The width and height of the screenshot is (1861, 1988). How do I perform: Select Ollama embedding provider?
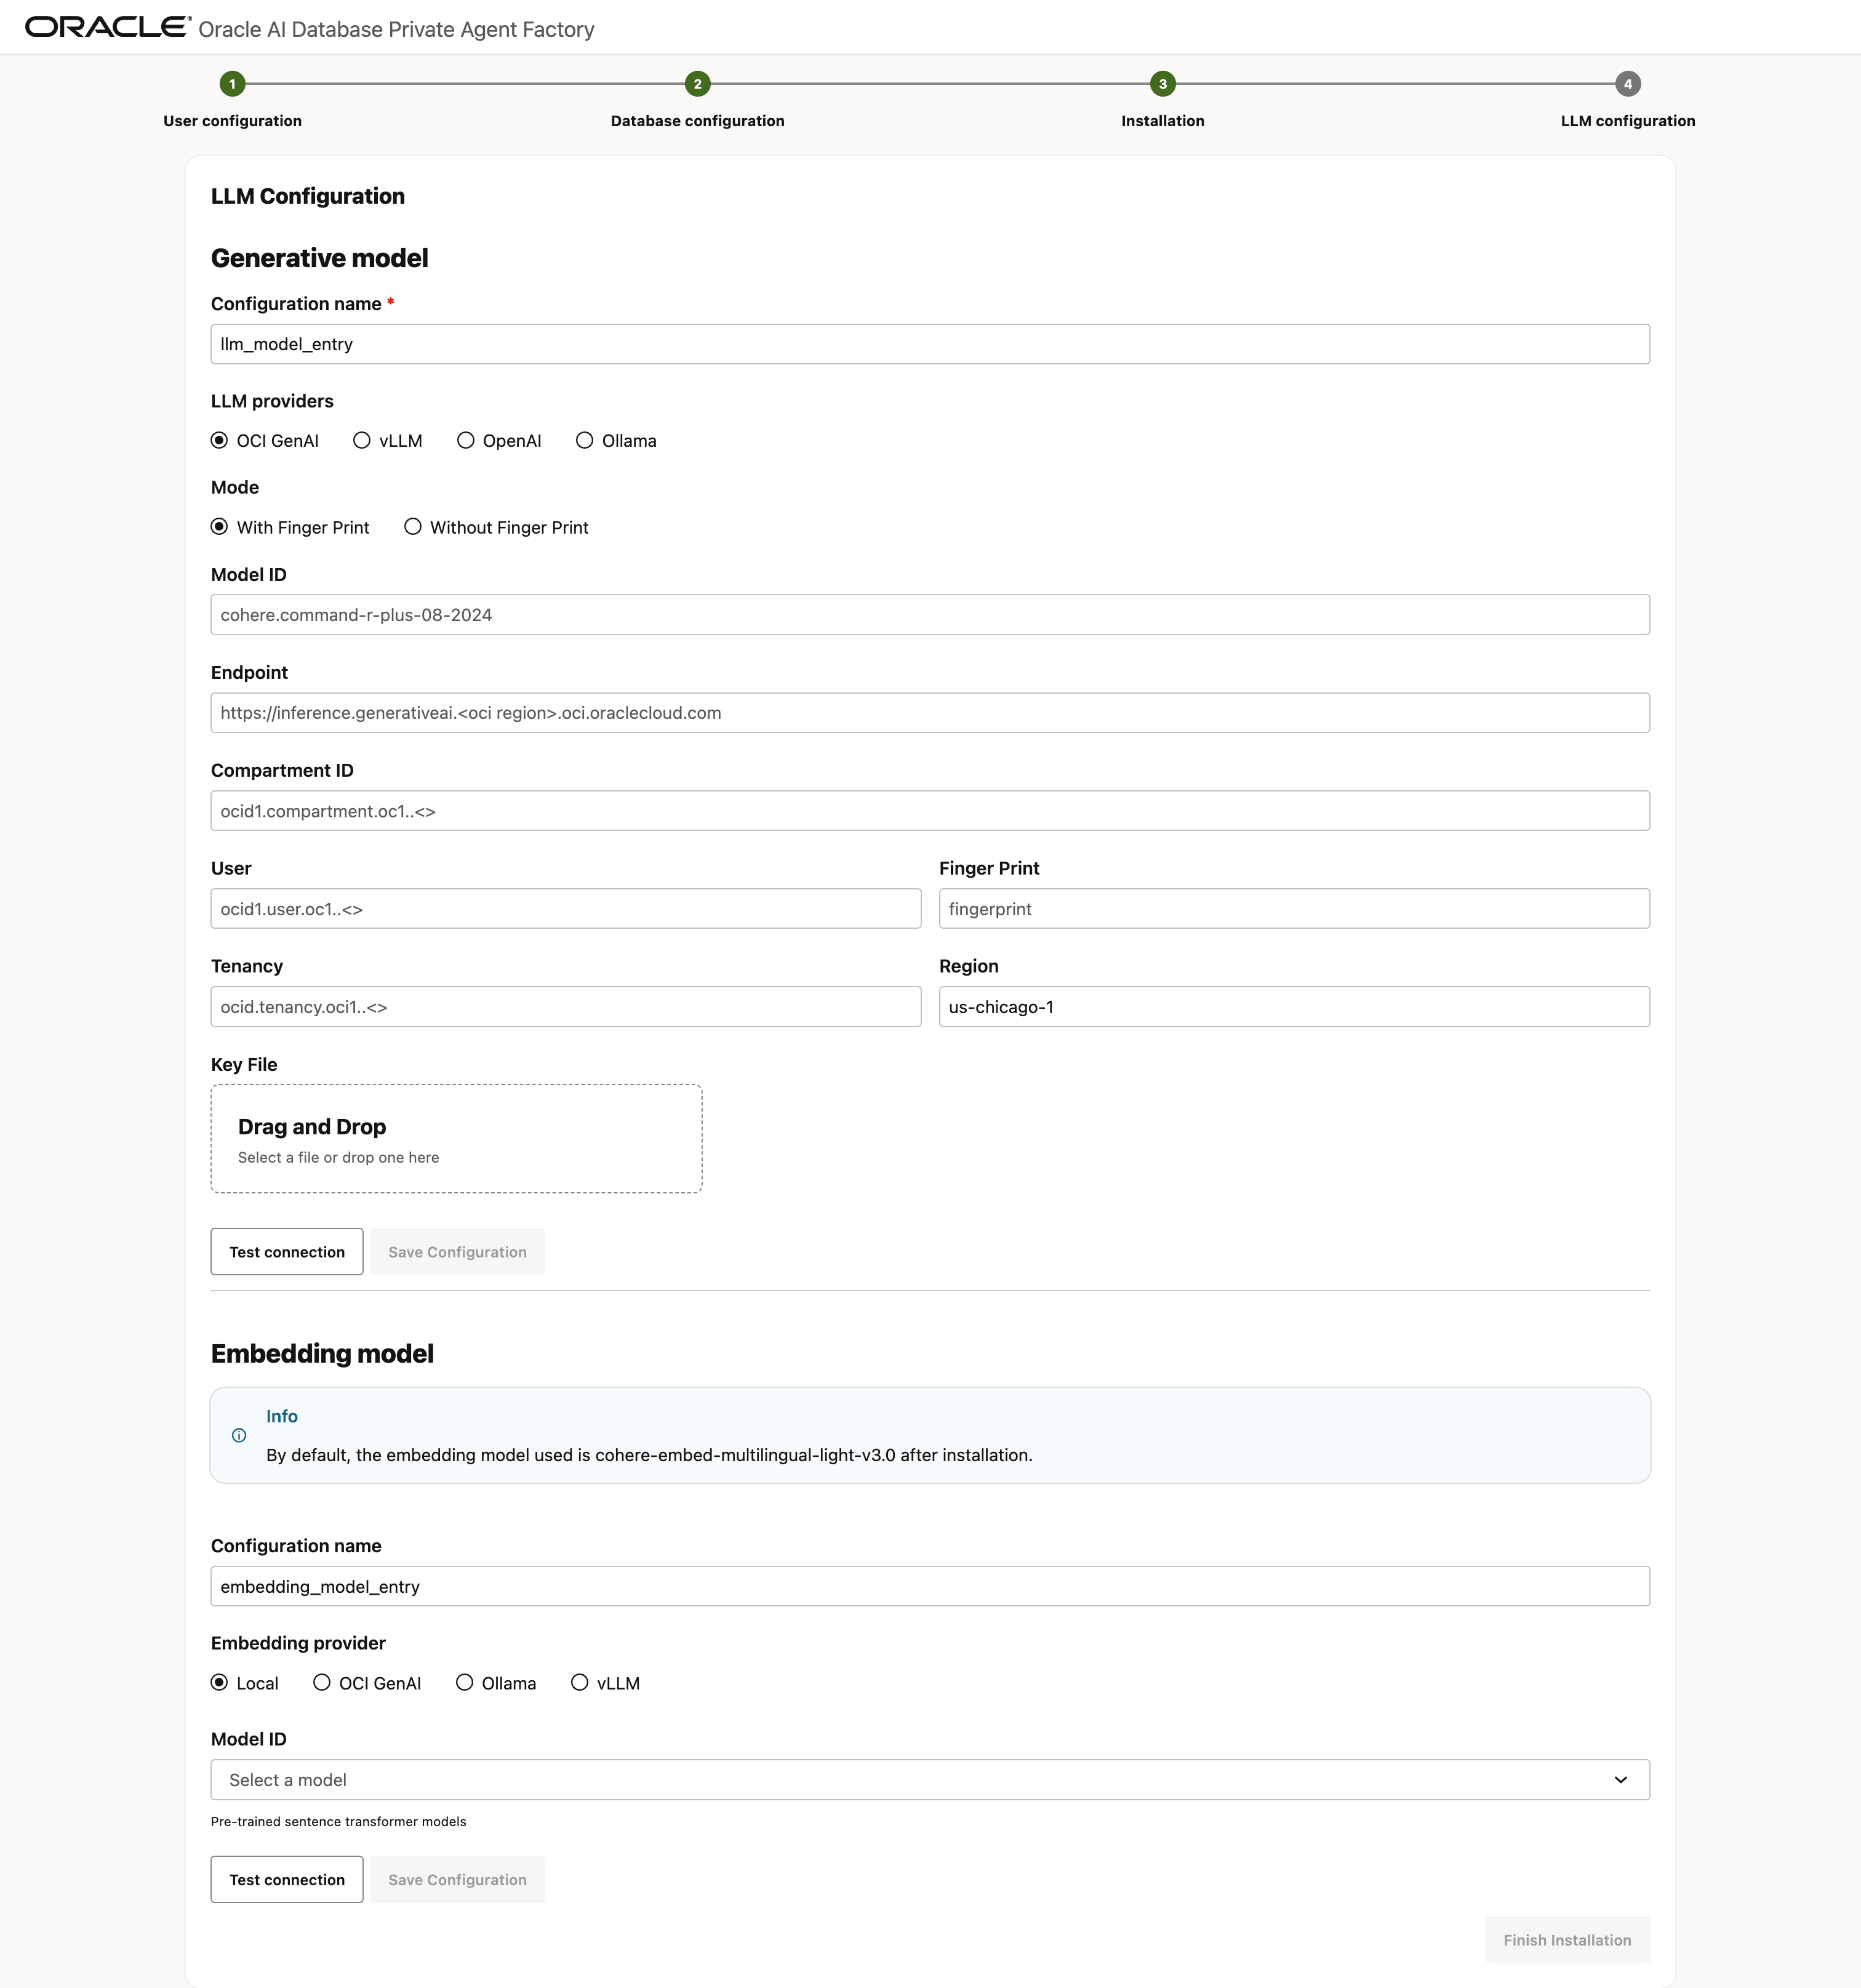(465, 1683)
